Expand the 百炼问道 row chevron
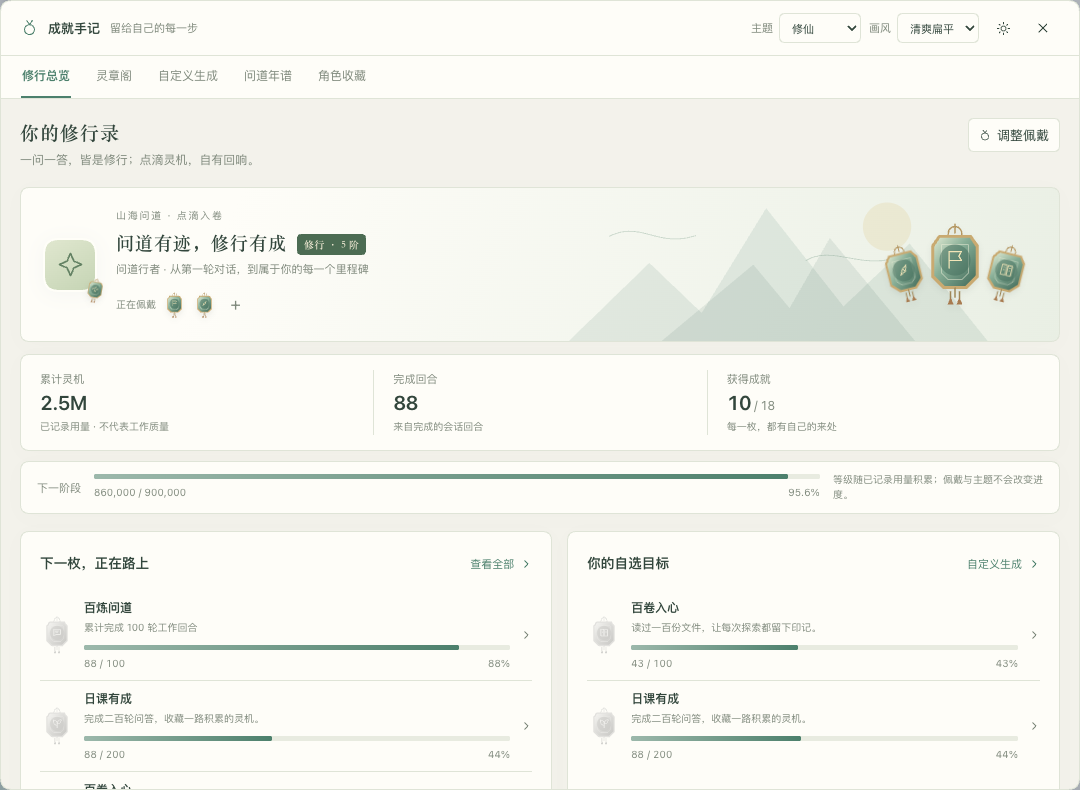The image size is (1080, 790). 526,635
